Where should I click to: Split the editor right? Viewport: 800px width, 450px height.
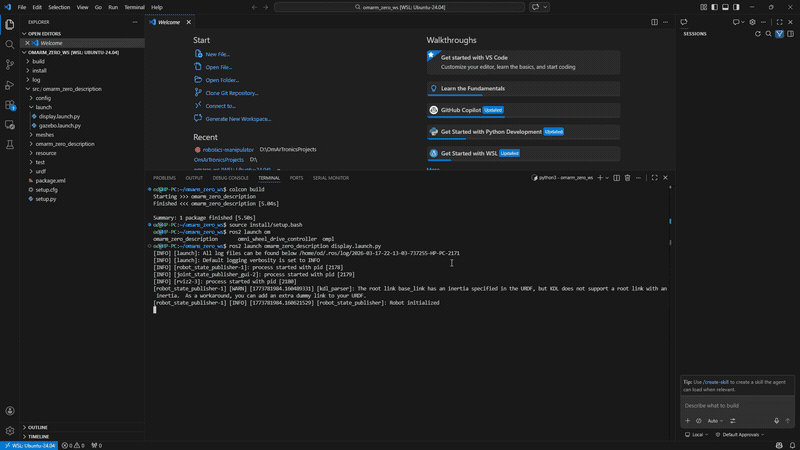tap(654, 22)
